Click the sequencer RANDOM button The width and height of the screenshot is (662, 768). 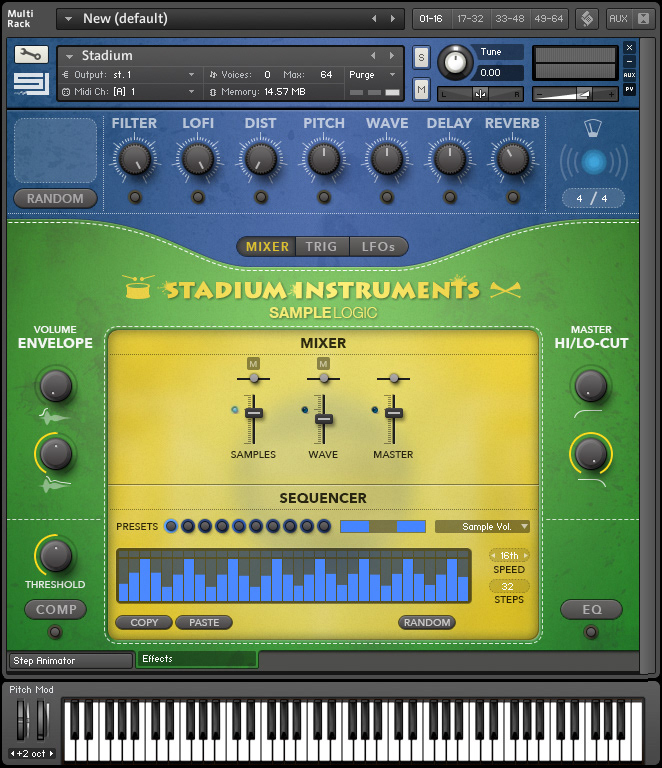(427, 623)
